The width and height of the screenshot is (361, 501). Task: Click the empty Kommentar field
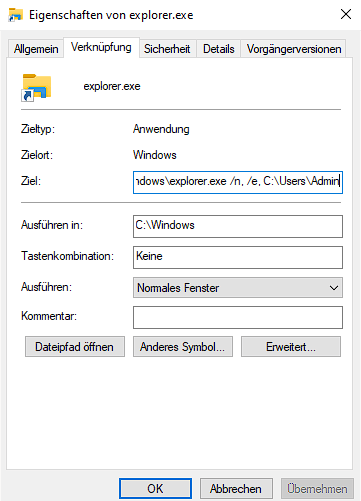click(238, 317)
